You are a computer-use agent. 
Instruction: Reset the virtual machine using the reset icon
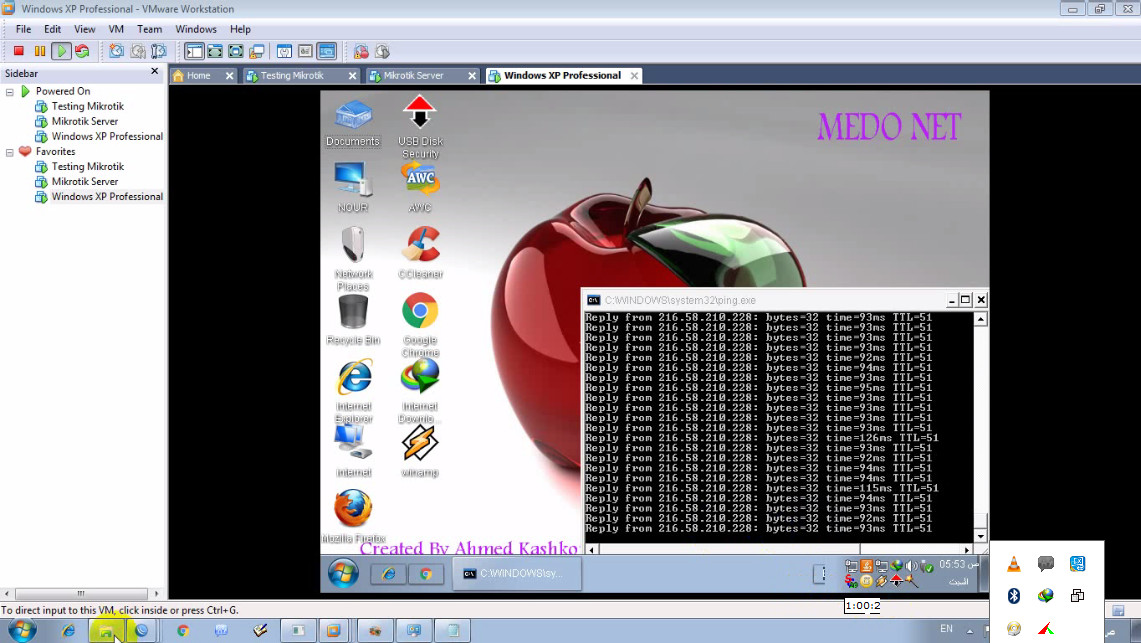(82, 51)
